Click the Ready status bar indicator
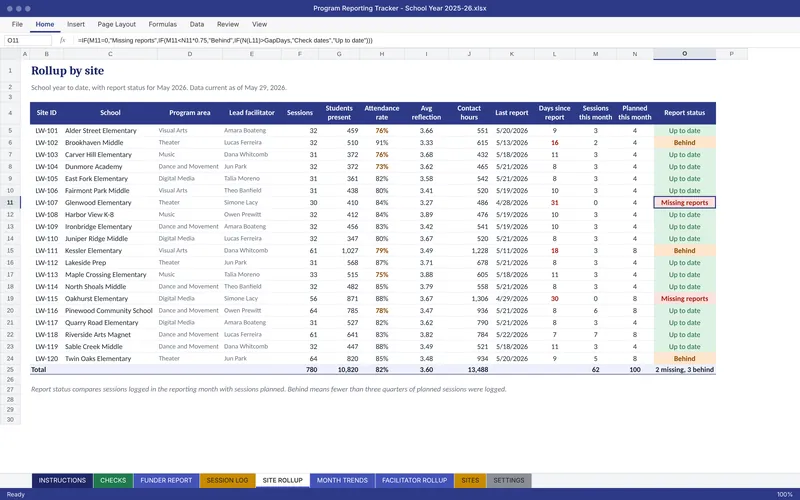Viewport: 800px width, 500px height. tap(15, 494)
